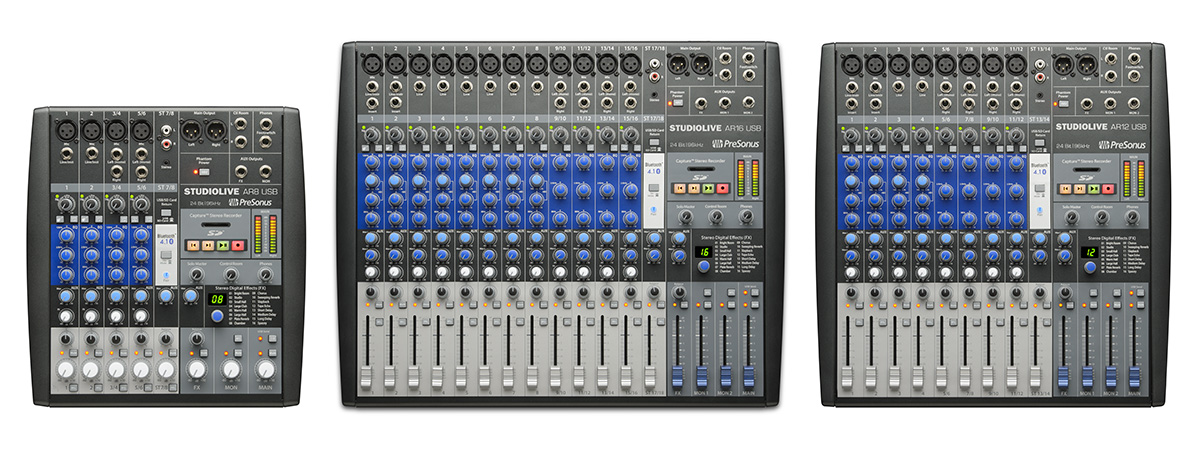Click the Control Room knob on the AR8
The width and height of the screenshot is (1200, 449).
(x=231, y=274)
